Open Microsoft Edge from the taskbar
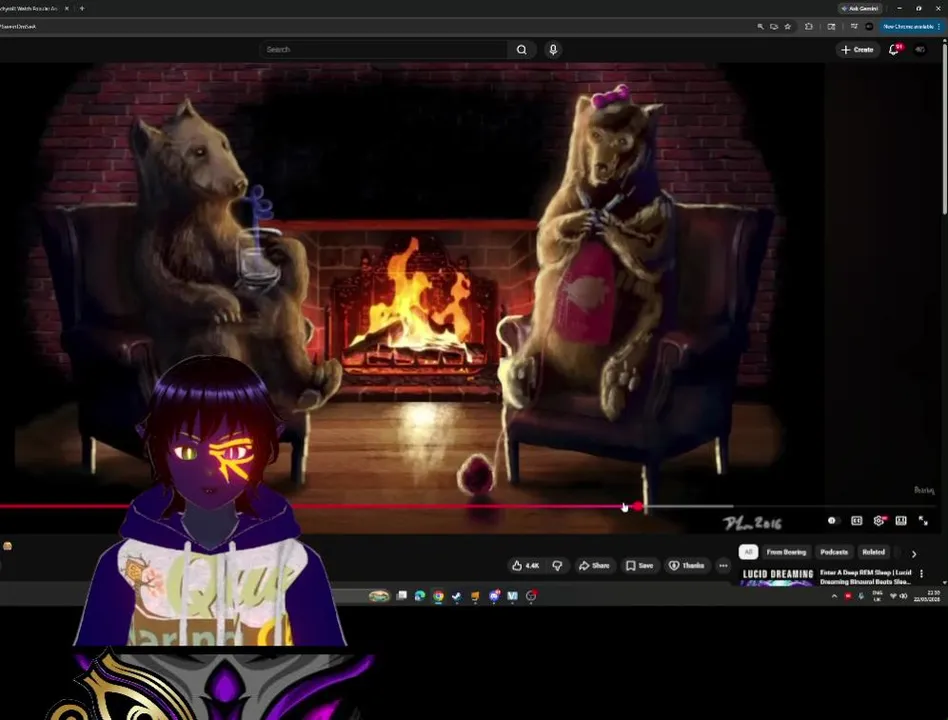This screenshot has height=720, width=948. click(x=420, y=596)
